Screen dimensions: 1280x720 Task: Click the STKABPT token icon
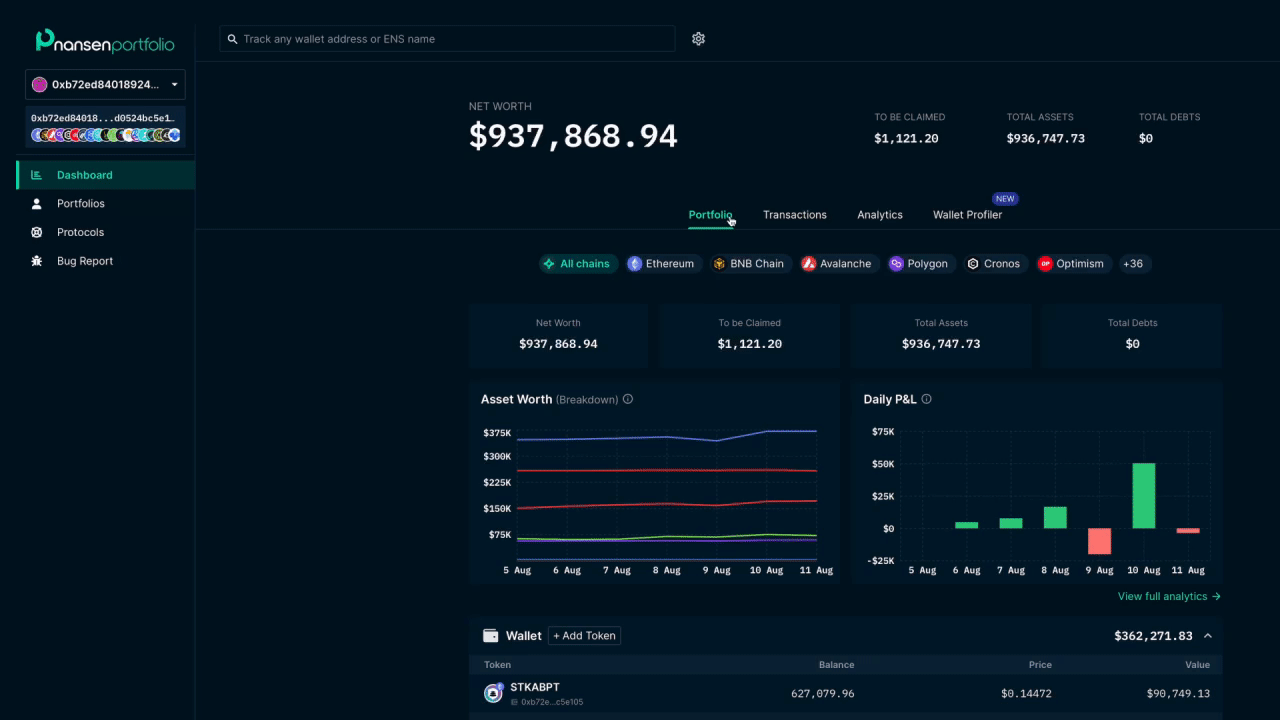pos(493,692)
